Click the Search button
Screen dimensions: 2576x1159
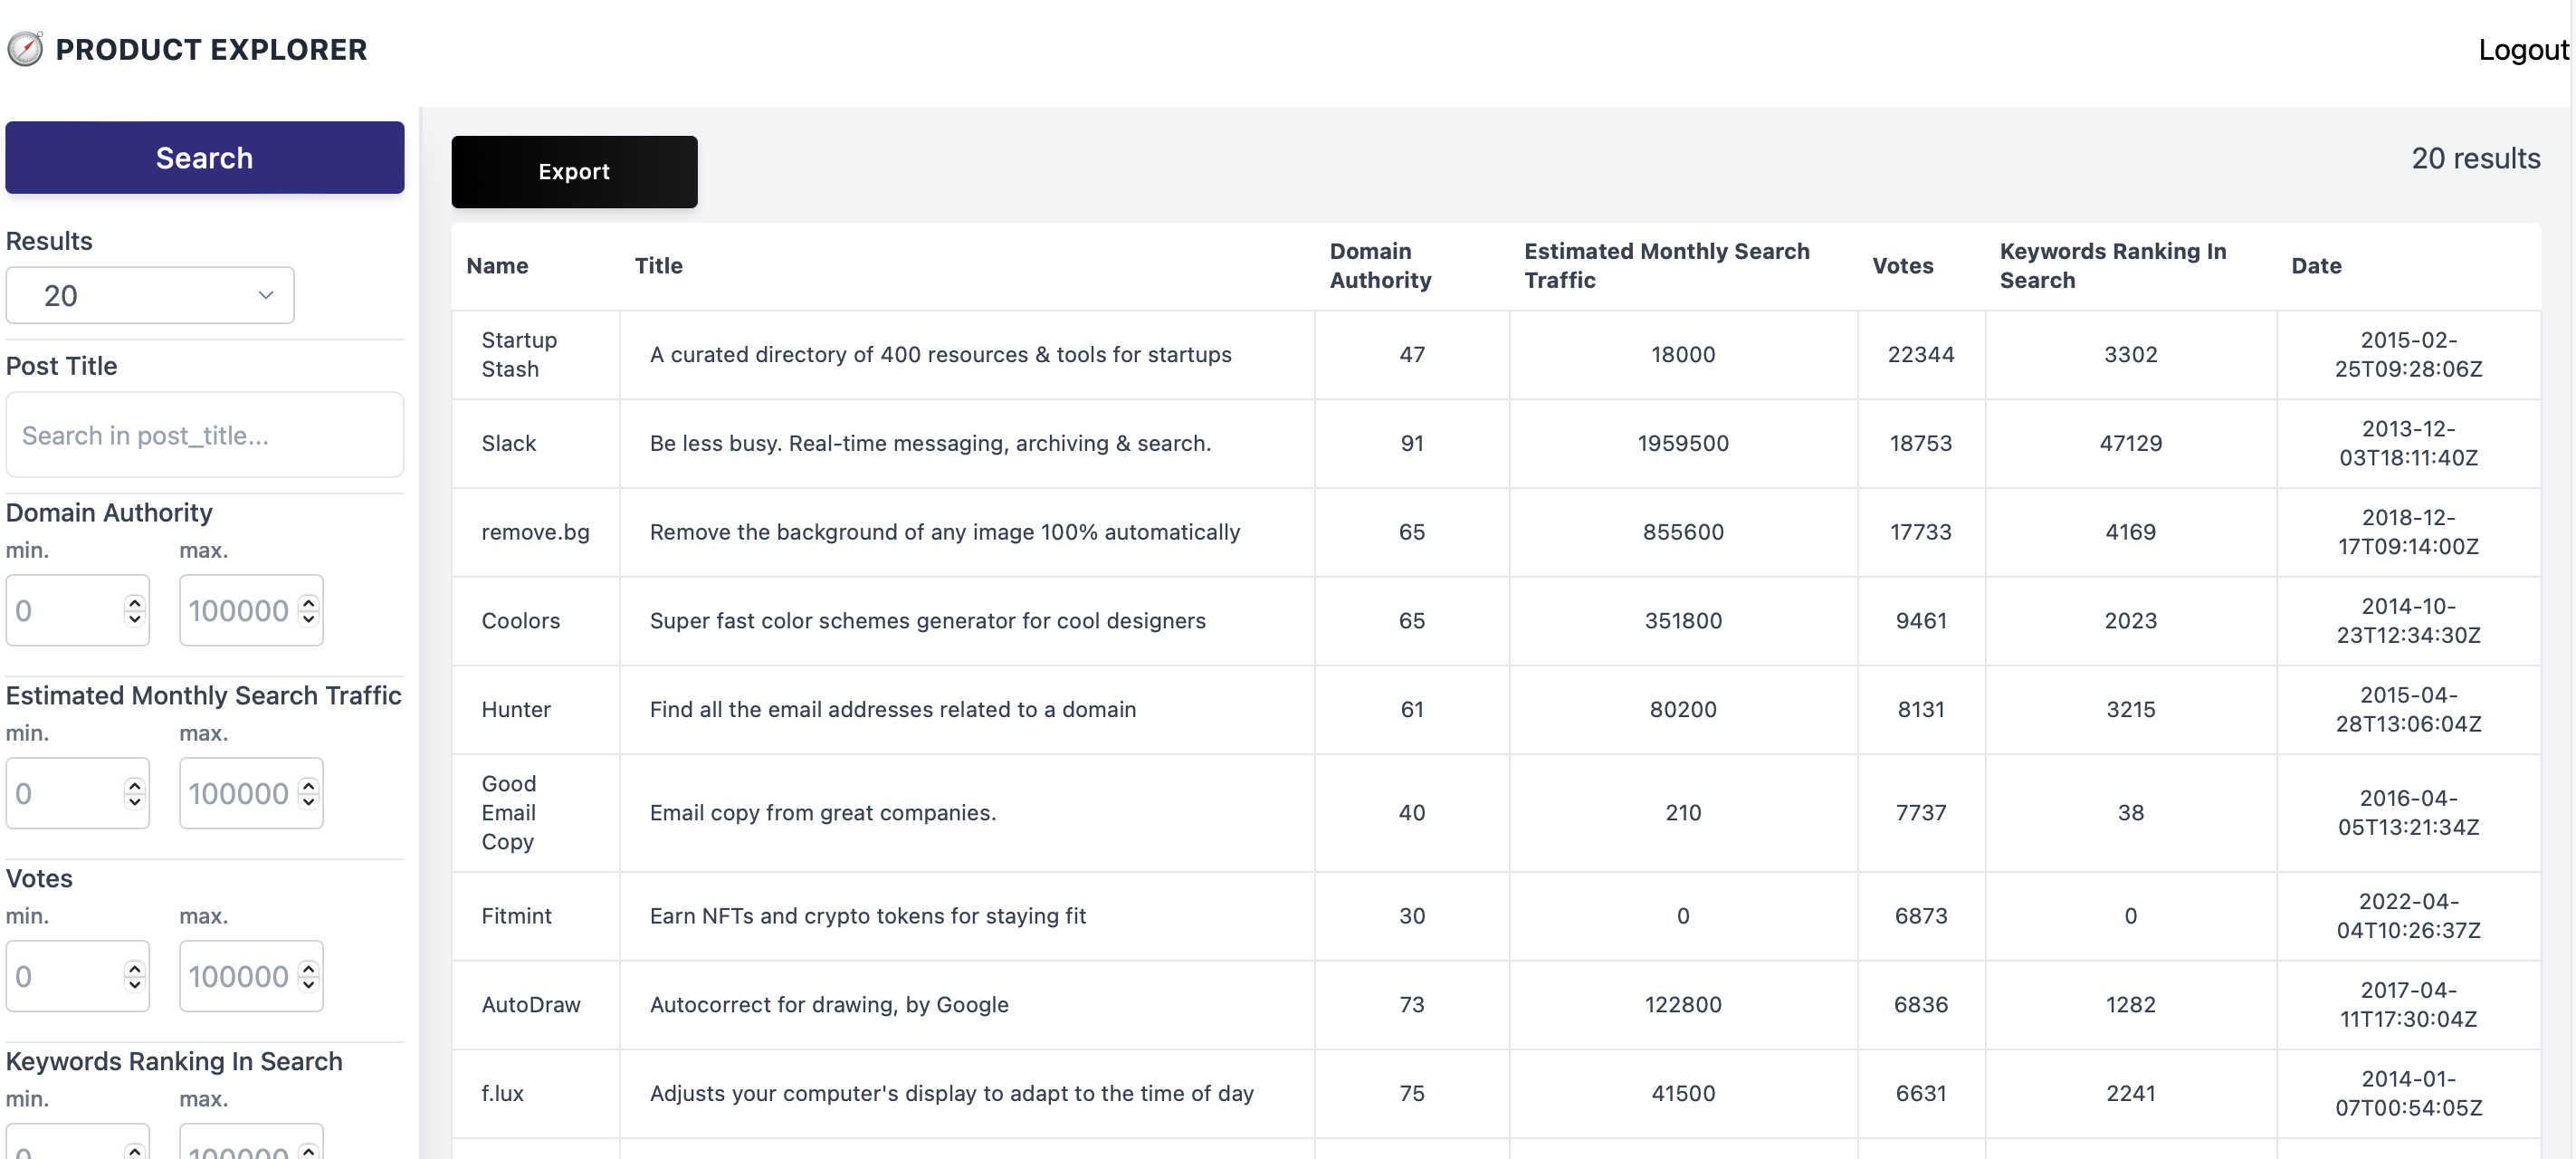(204, 157)
